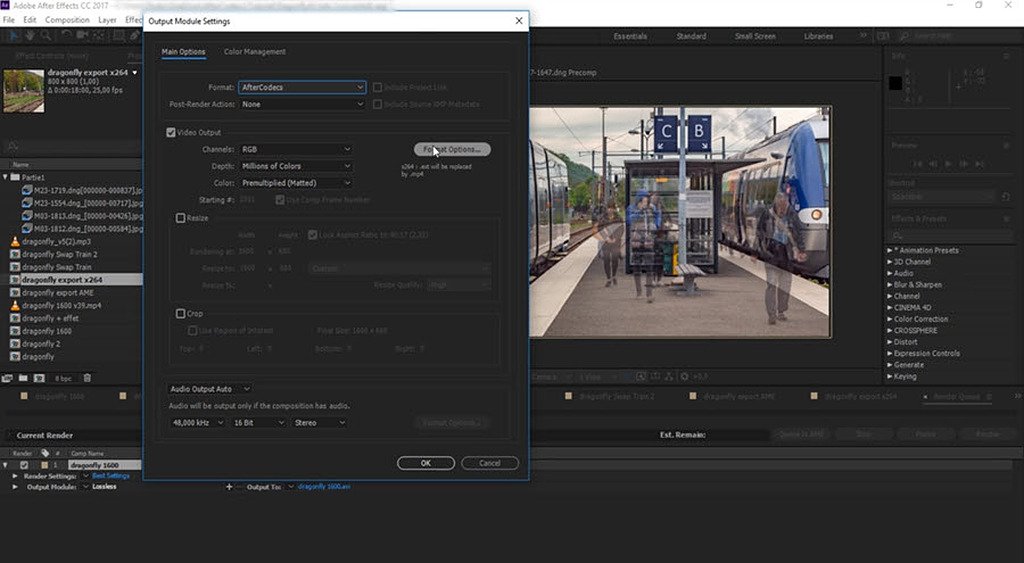
Task: Select the Zoom magnifier tool
Action: [46, 35]
